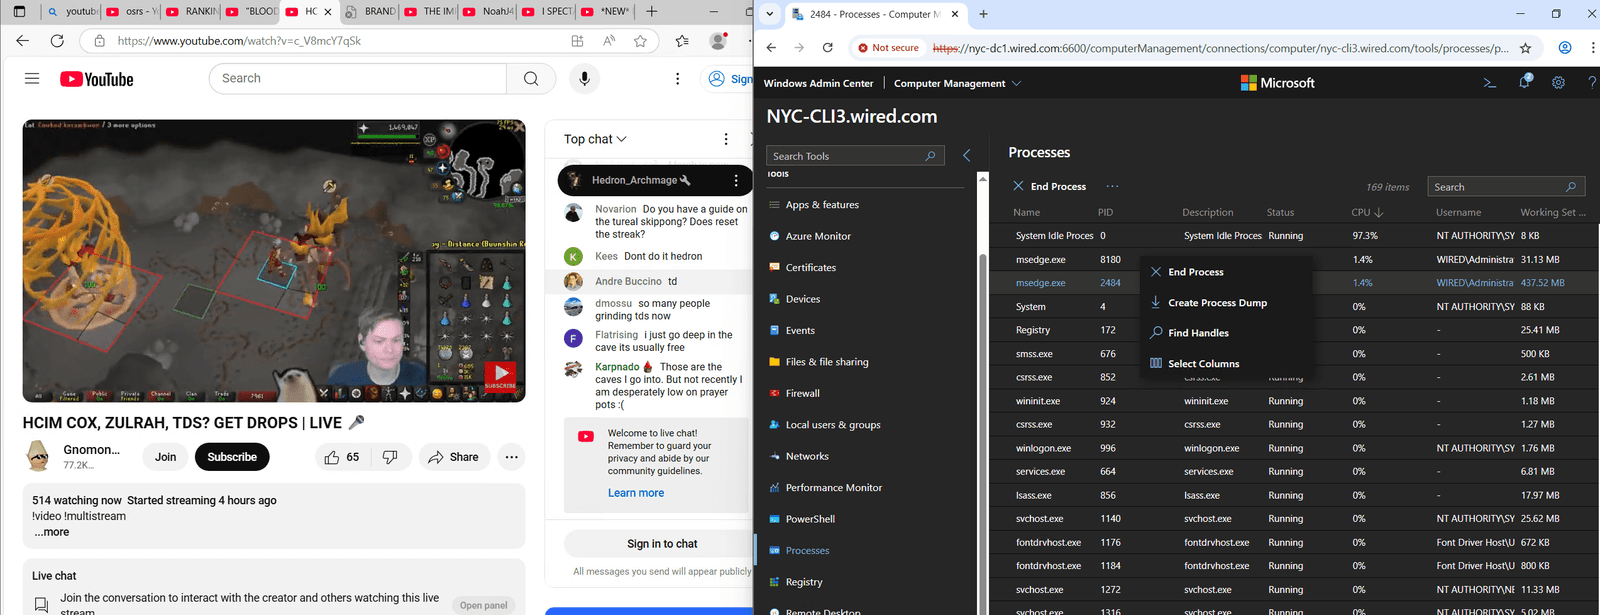This screenshot has height=615, width=1600.
Task: Switch to the RANKIN browser tab
Action: point(192,12)
